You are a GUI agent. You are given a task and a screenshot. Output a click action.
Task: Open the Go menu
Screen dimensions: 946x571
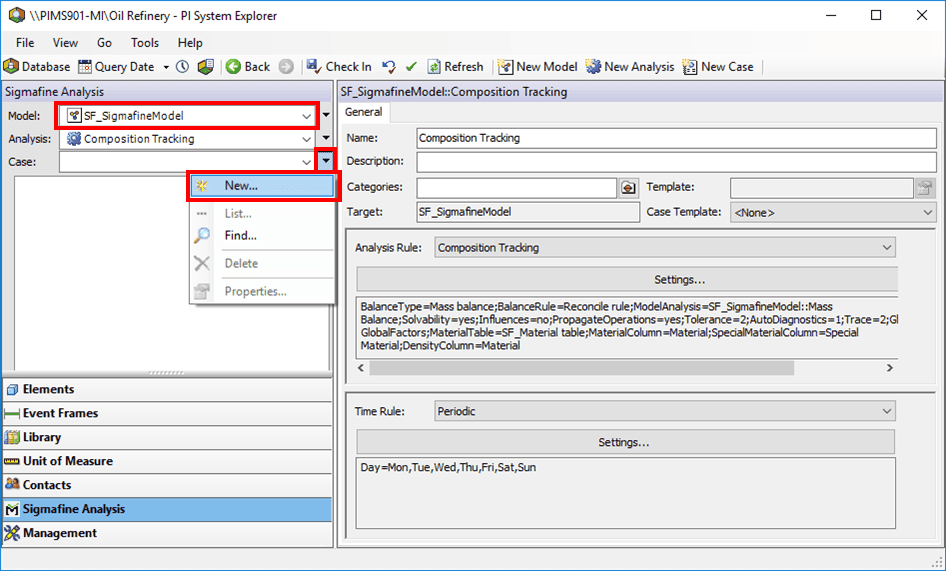click(x=104, y=43)
